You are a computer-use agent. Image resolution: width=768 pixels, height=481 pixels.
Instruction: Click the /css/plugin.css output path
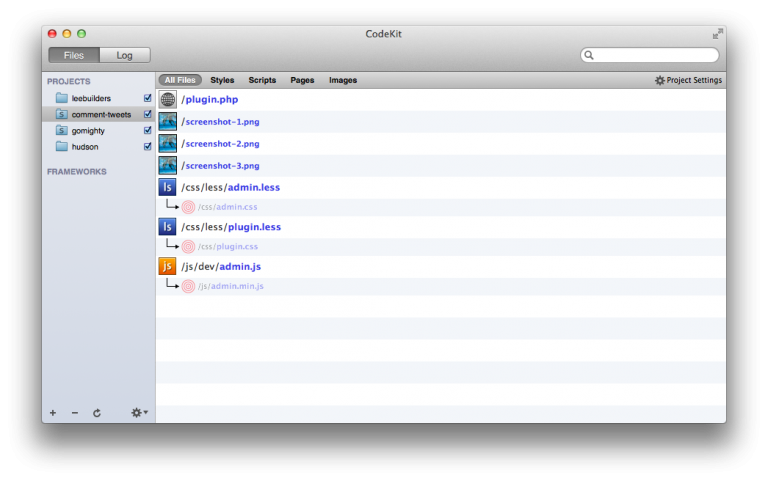(228, 246)
